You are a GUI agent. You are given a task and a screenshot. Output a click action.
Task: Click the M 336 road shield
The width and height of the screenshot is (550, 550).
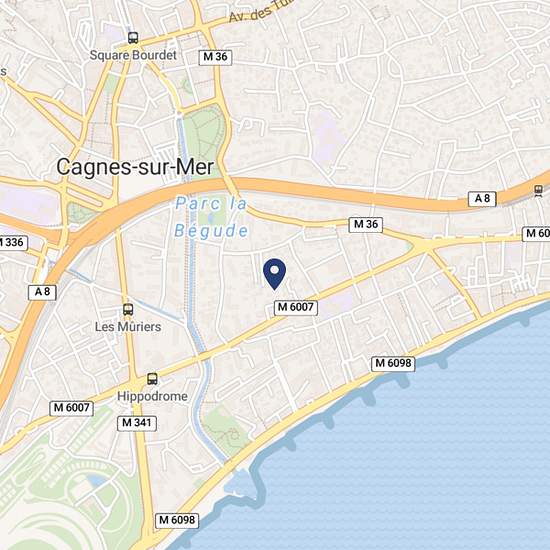(13, 242)
